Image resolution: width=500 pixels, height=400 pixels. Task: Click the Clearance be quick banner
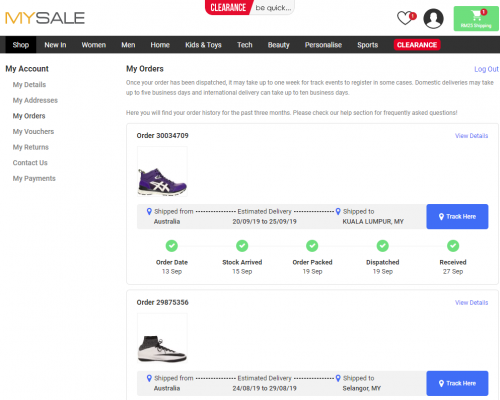pyautogui.click(x=250, y=7)
